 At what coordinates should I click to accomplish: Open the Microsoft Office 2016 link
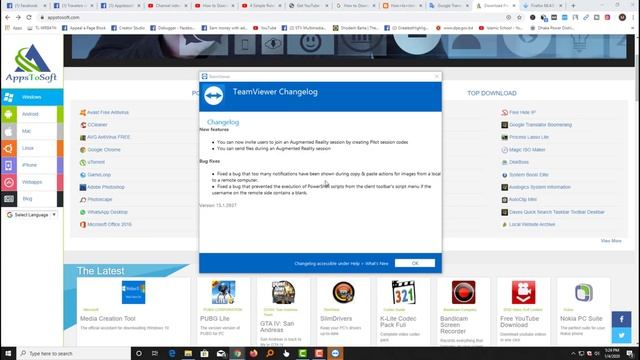click(x=109, y=224)
